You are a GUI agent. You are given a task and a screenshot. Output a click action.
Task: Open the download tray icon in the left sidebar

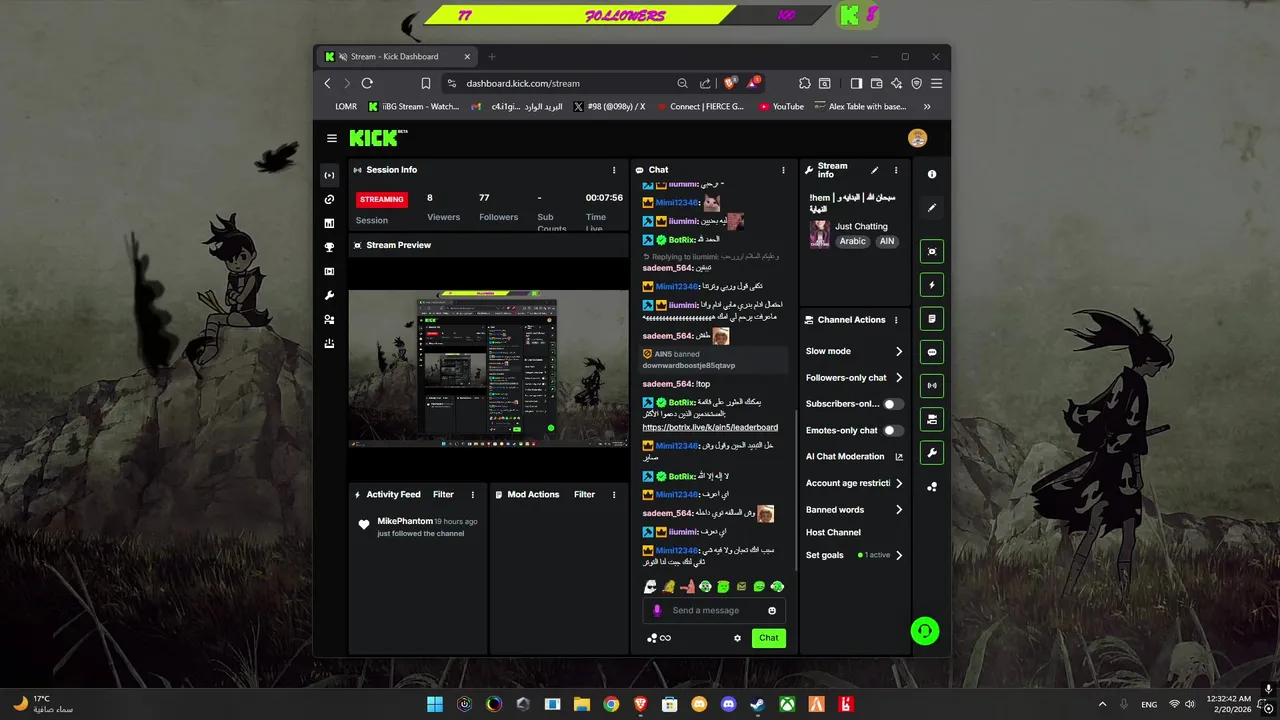pos(329,343)
